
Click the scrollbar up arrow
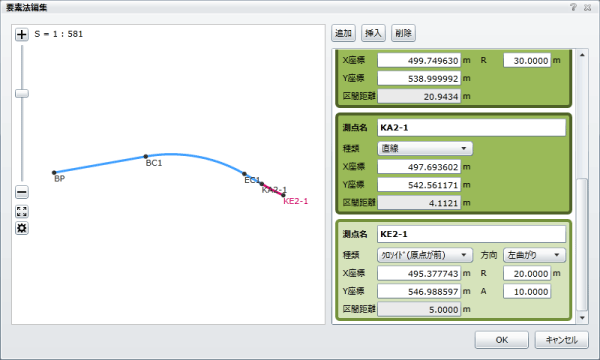(582, 55)
